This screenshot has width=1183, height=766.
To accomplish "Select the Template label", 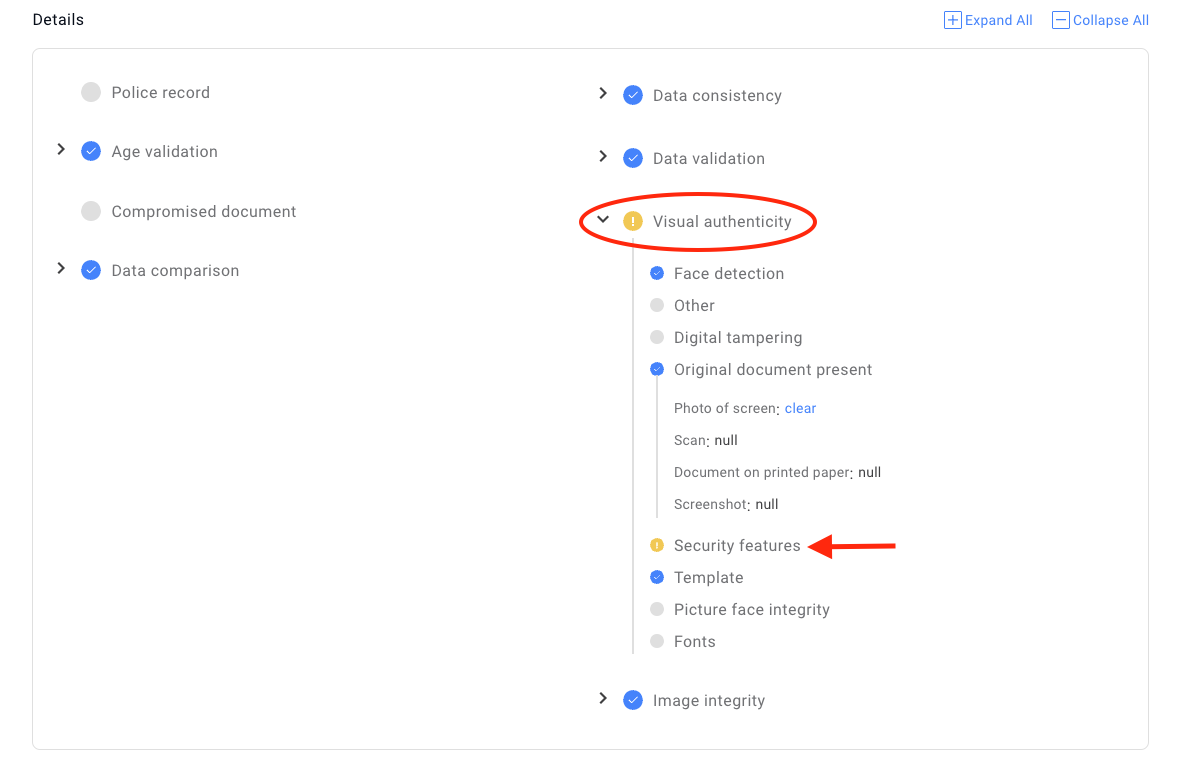I will 708,578.
